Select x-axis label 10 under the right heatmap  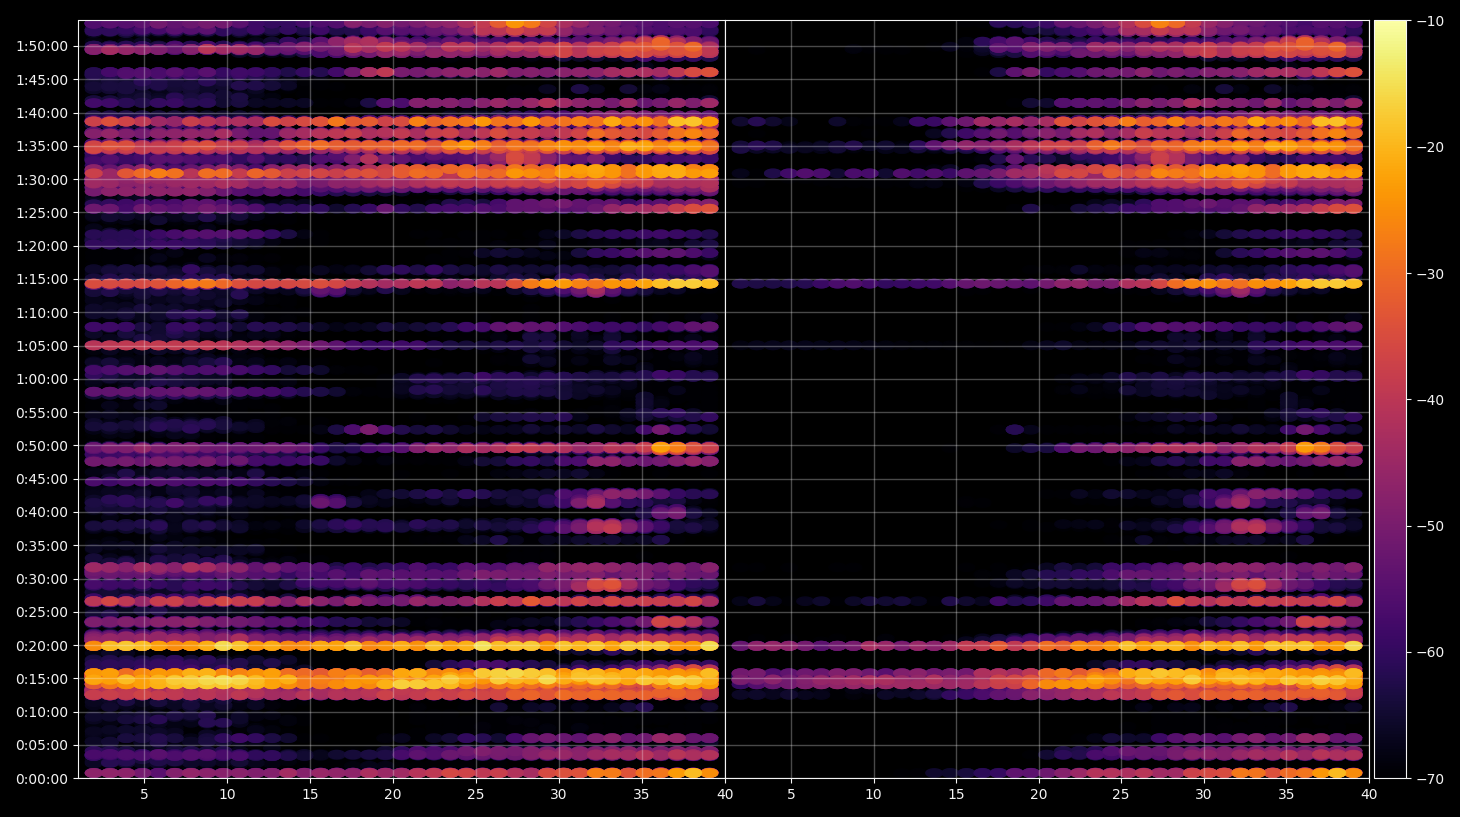tap(874, 795)
